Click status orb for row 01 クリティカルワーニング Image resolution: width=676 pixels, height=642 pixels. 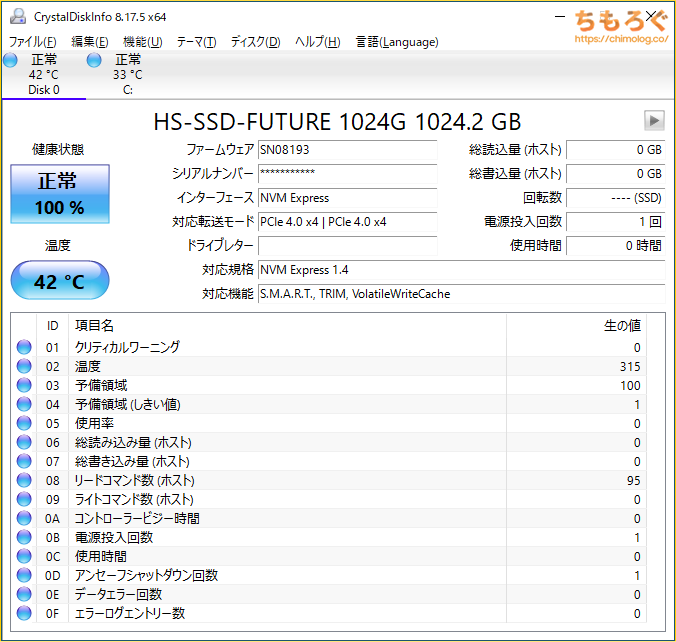click(x=24, y=347)
